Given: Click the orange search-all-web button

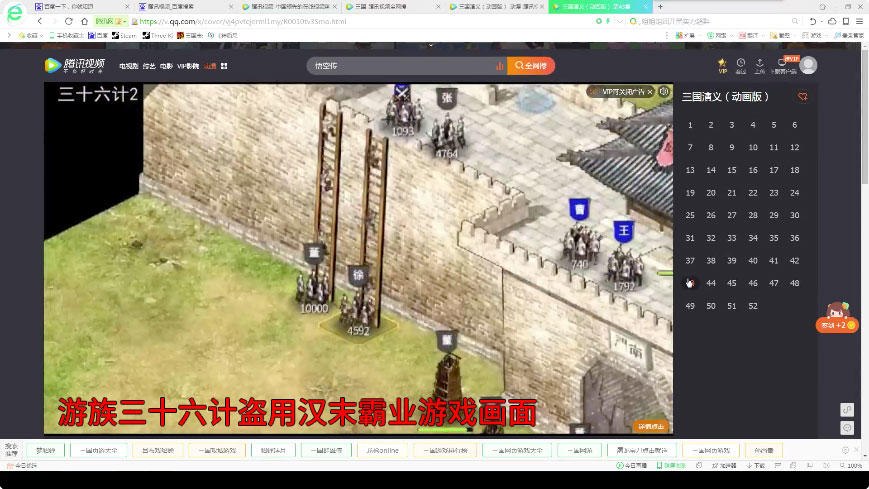Looking at the screenshot, I should (x=531, y=65).
